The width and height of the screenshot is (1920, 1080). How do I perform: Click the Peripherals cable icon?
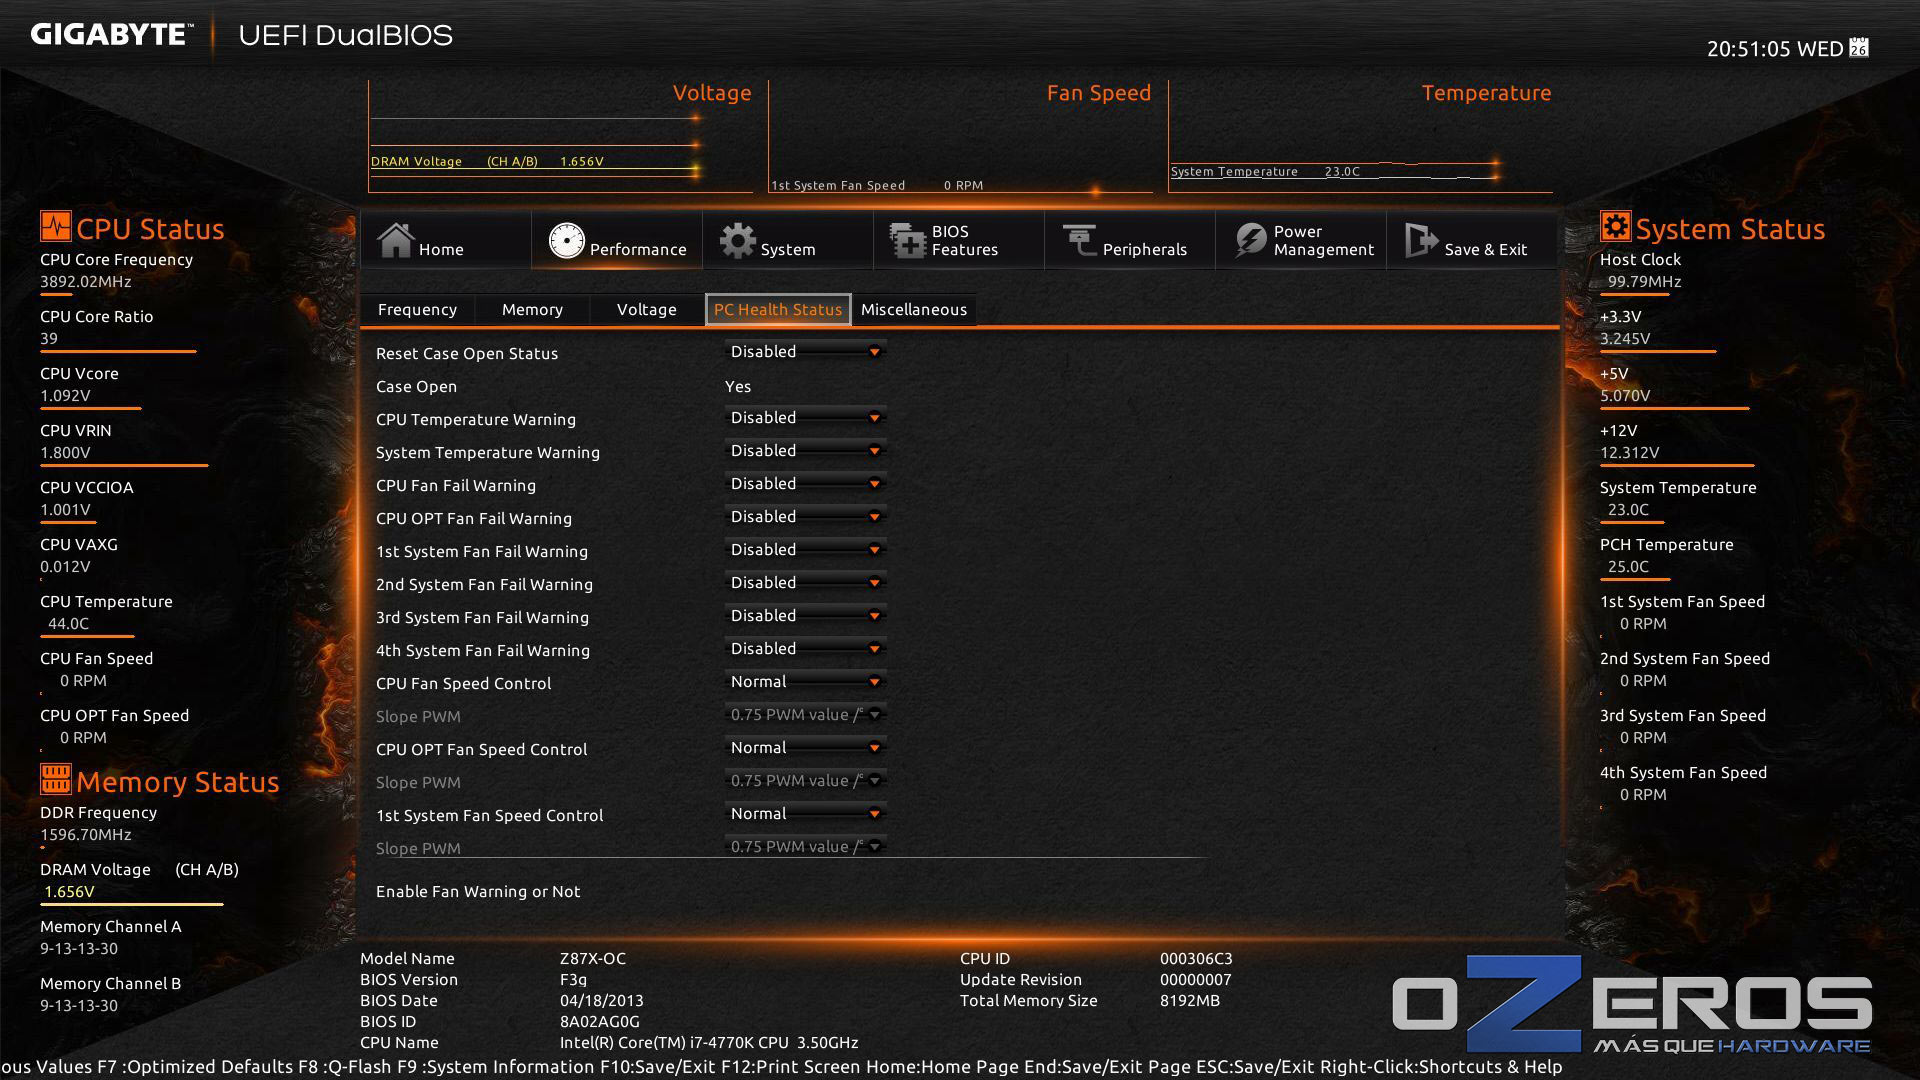(1079, 240)
